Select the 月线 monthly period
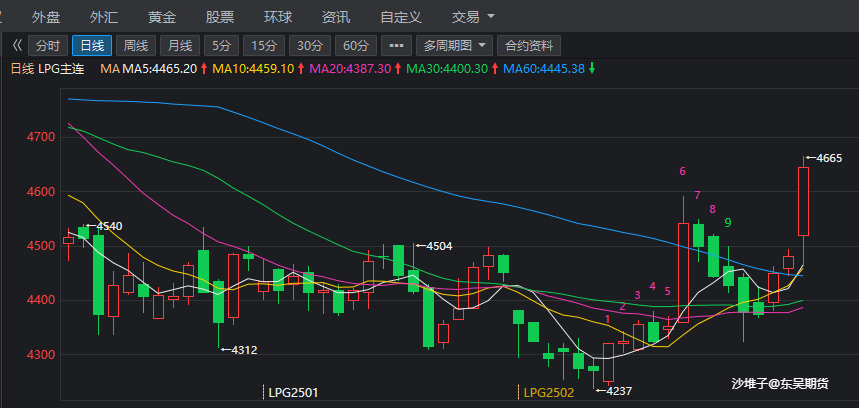859x408 pixels. click(x=180, y=45)
